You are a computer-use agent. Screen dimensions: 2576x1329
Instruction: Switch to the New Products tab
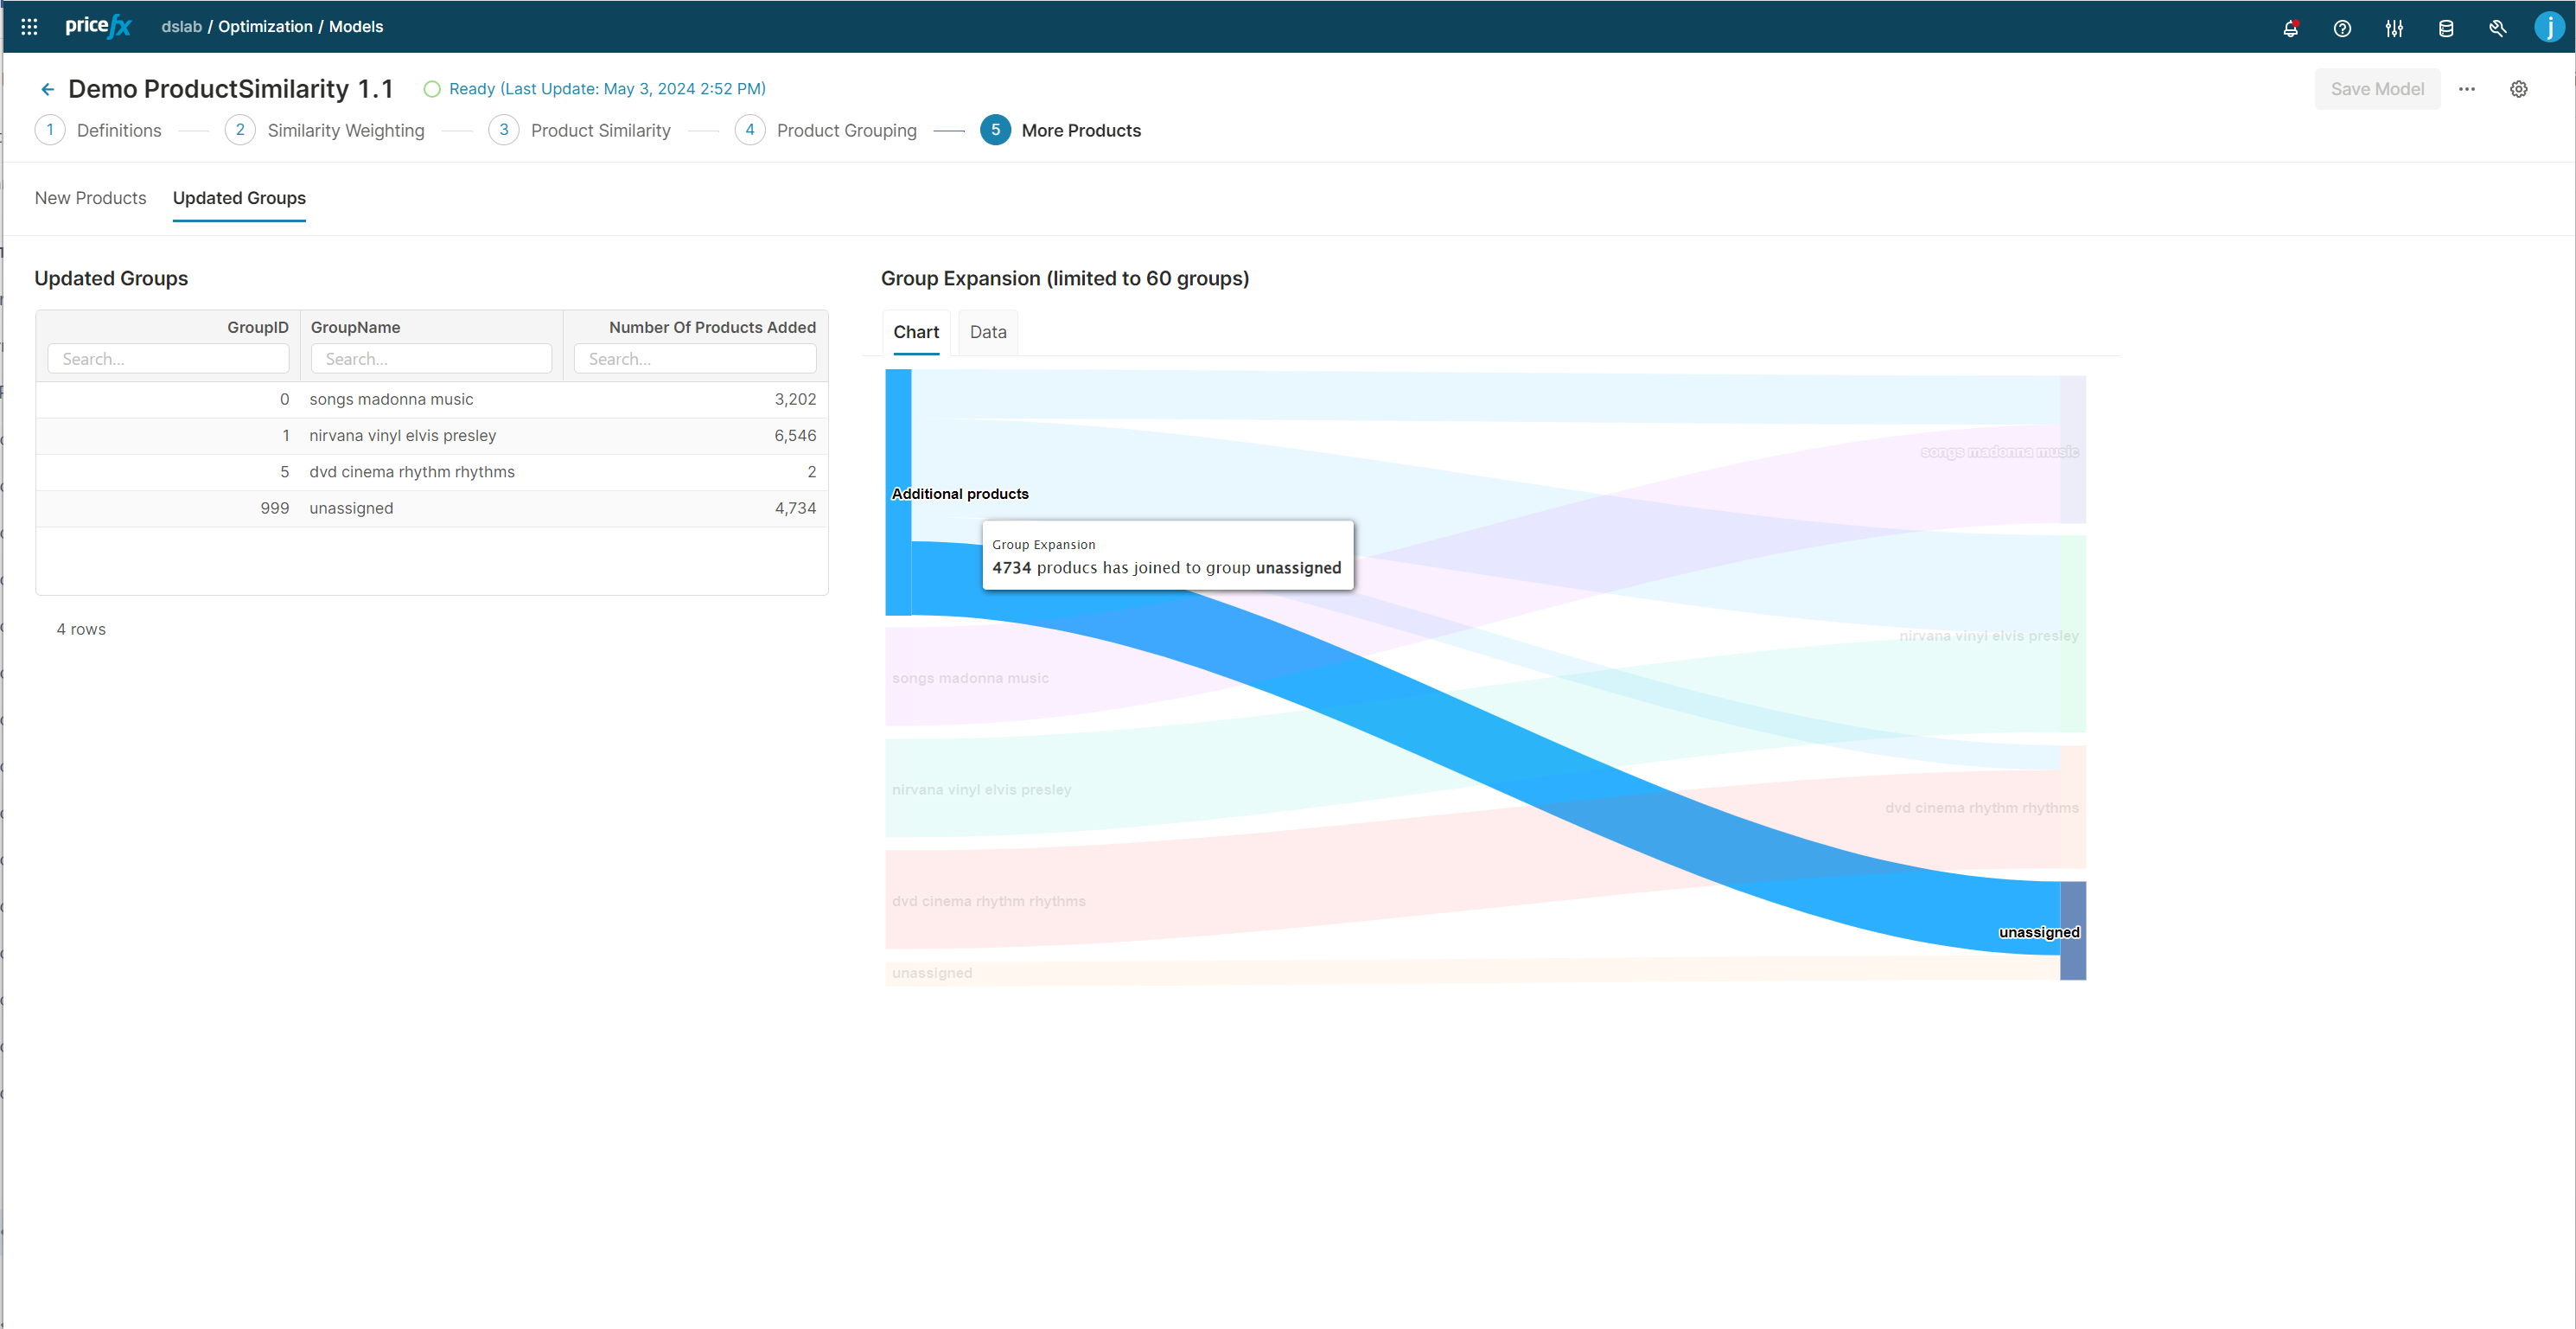[90, 198]
